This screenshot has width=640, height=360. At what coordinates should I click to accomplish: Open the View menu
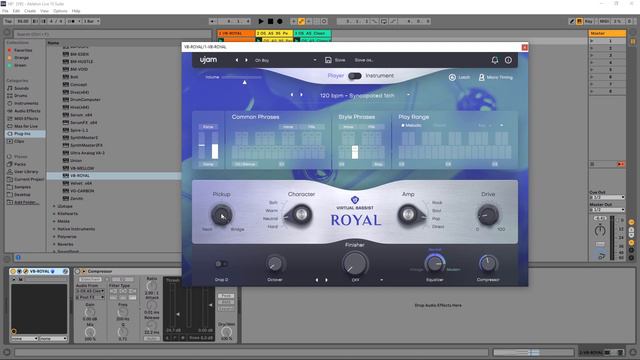click(44, 11)
